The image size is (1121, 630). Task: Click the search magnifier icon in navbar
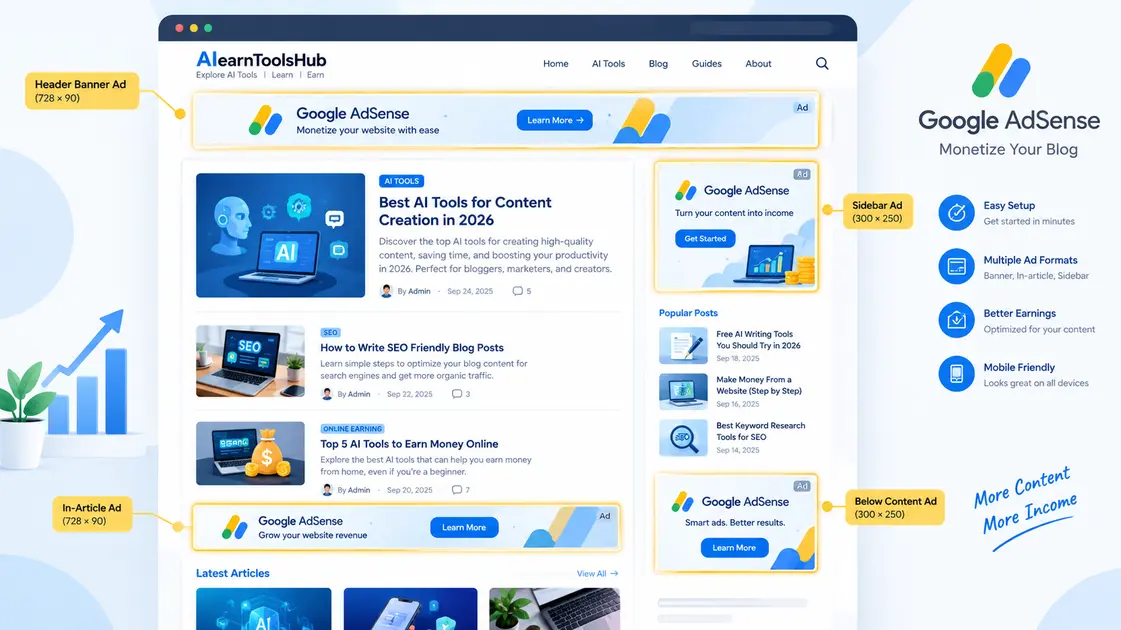click(822, 64)
